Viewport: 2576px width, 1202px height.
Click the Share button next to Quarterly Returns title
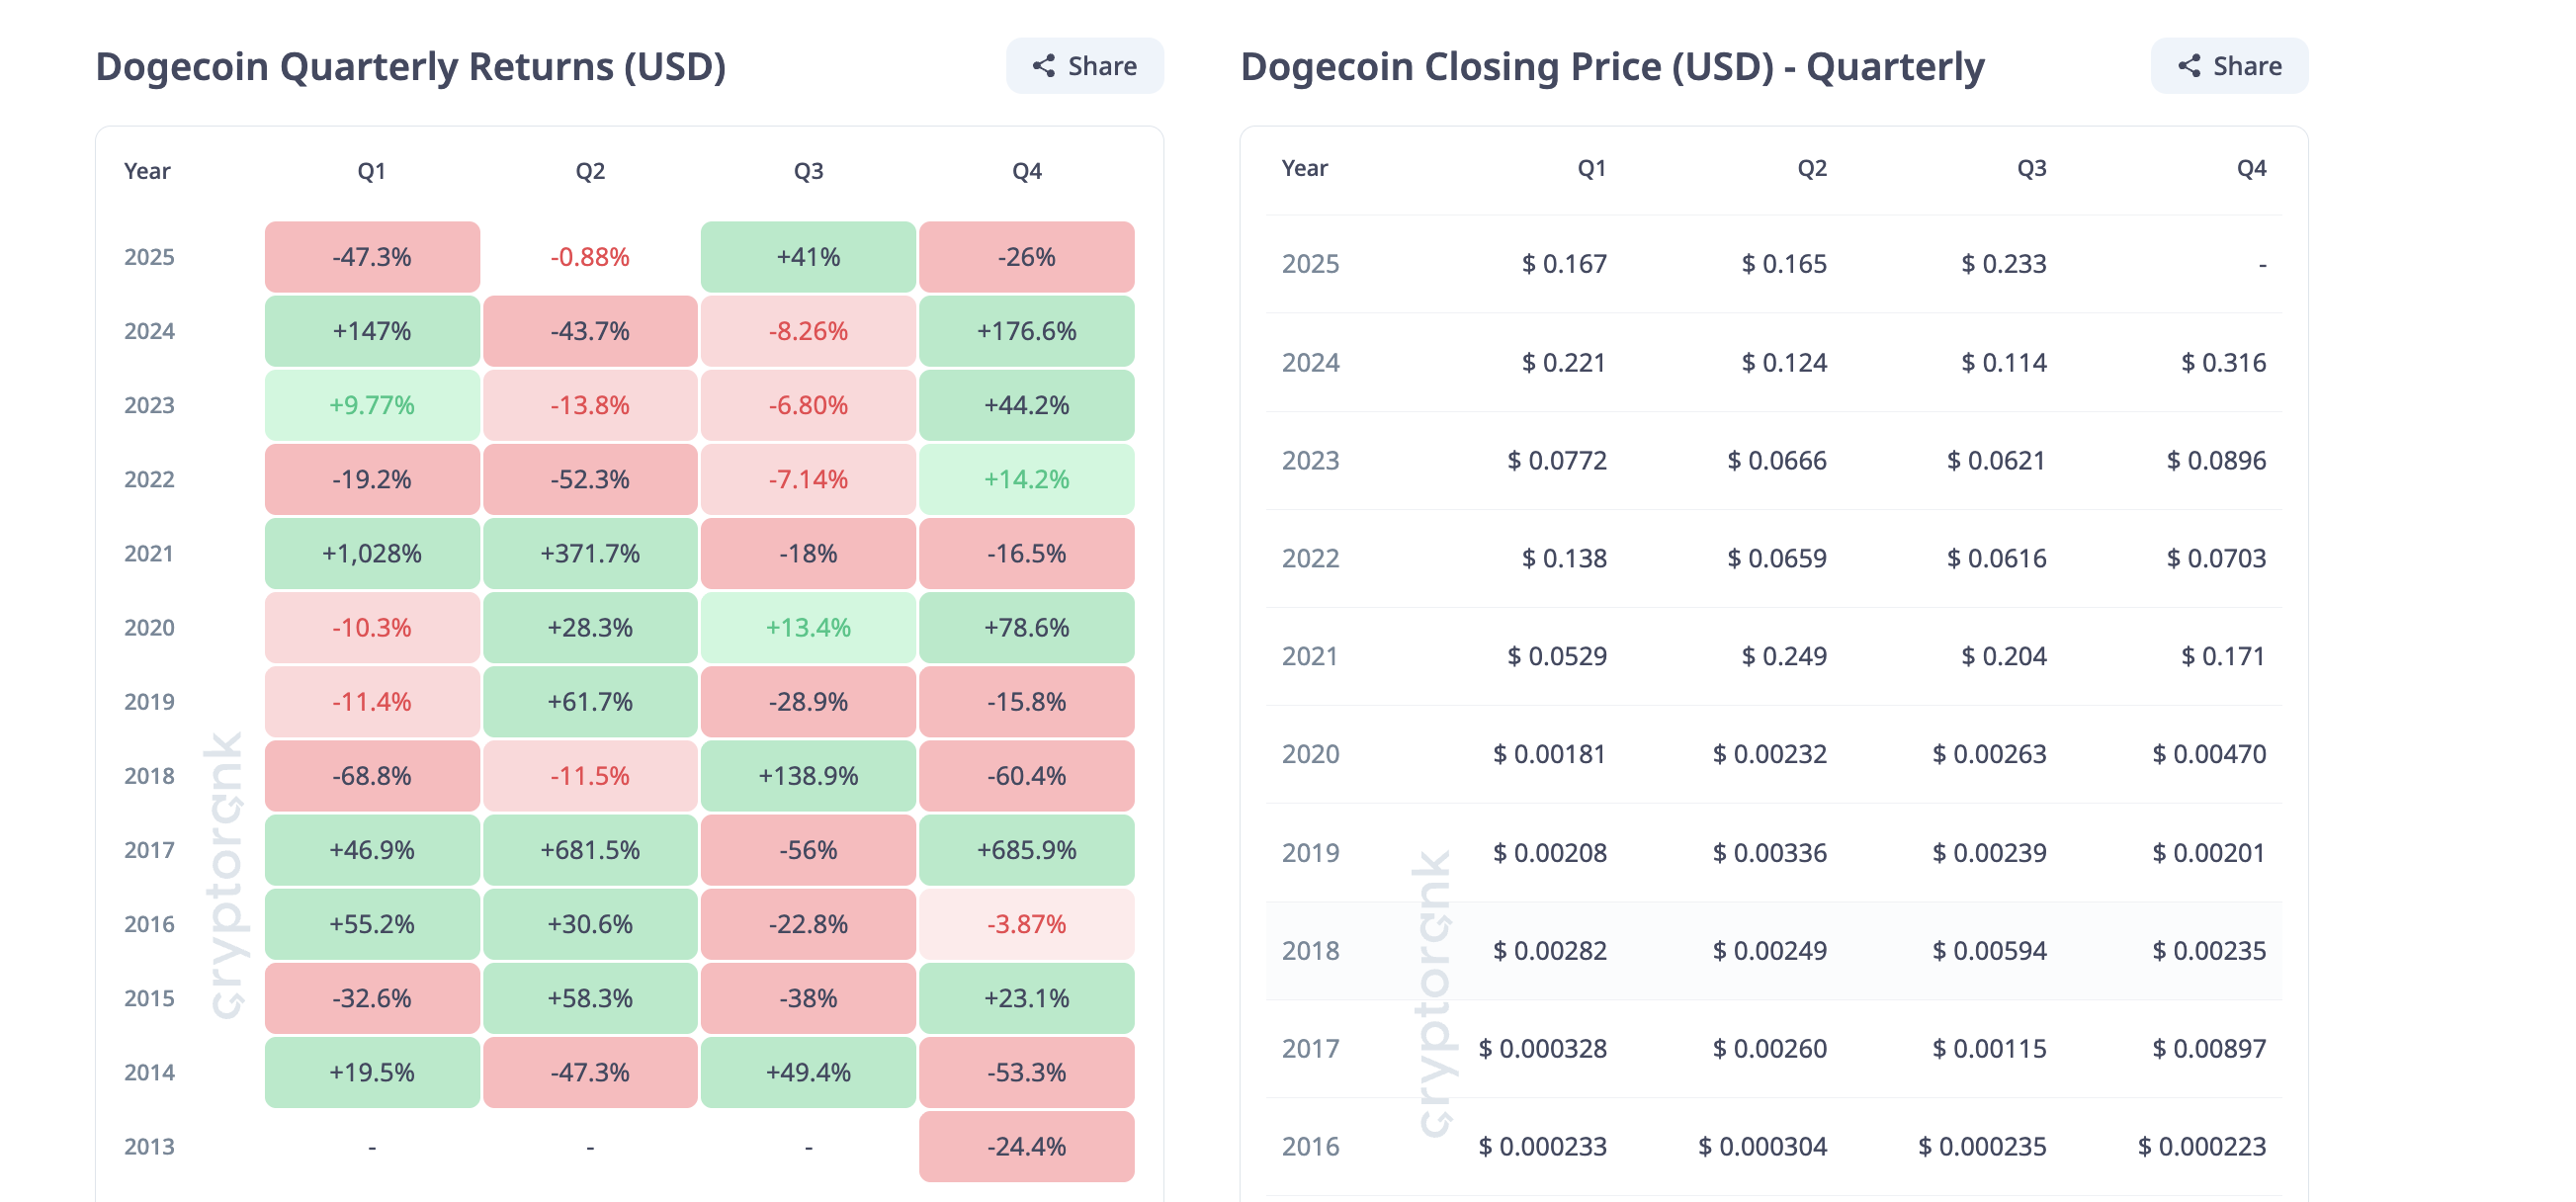1085,66
